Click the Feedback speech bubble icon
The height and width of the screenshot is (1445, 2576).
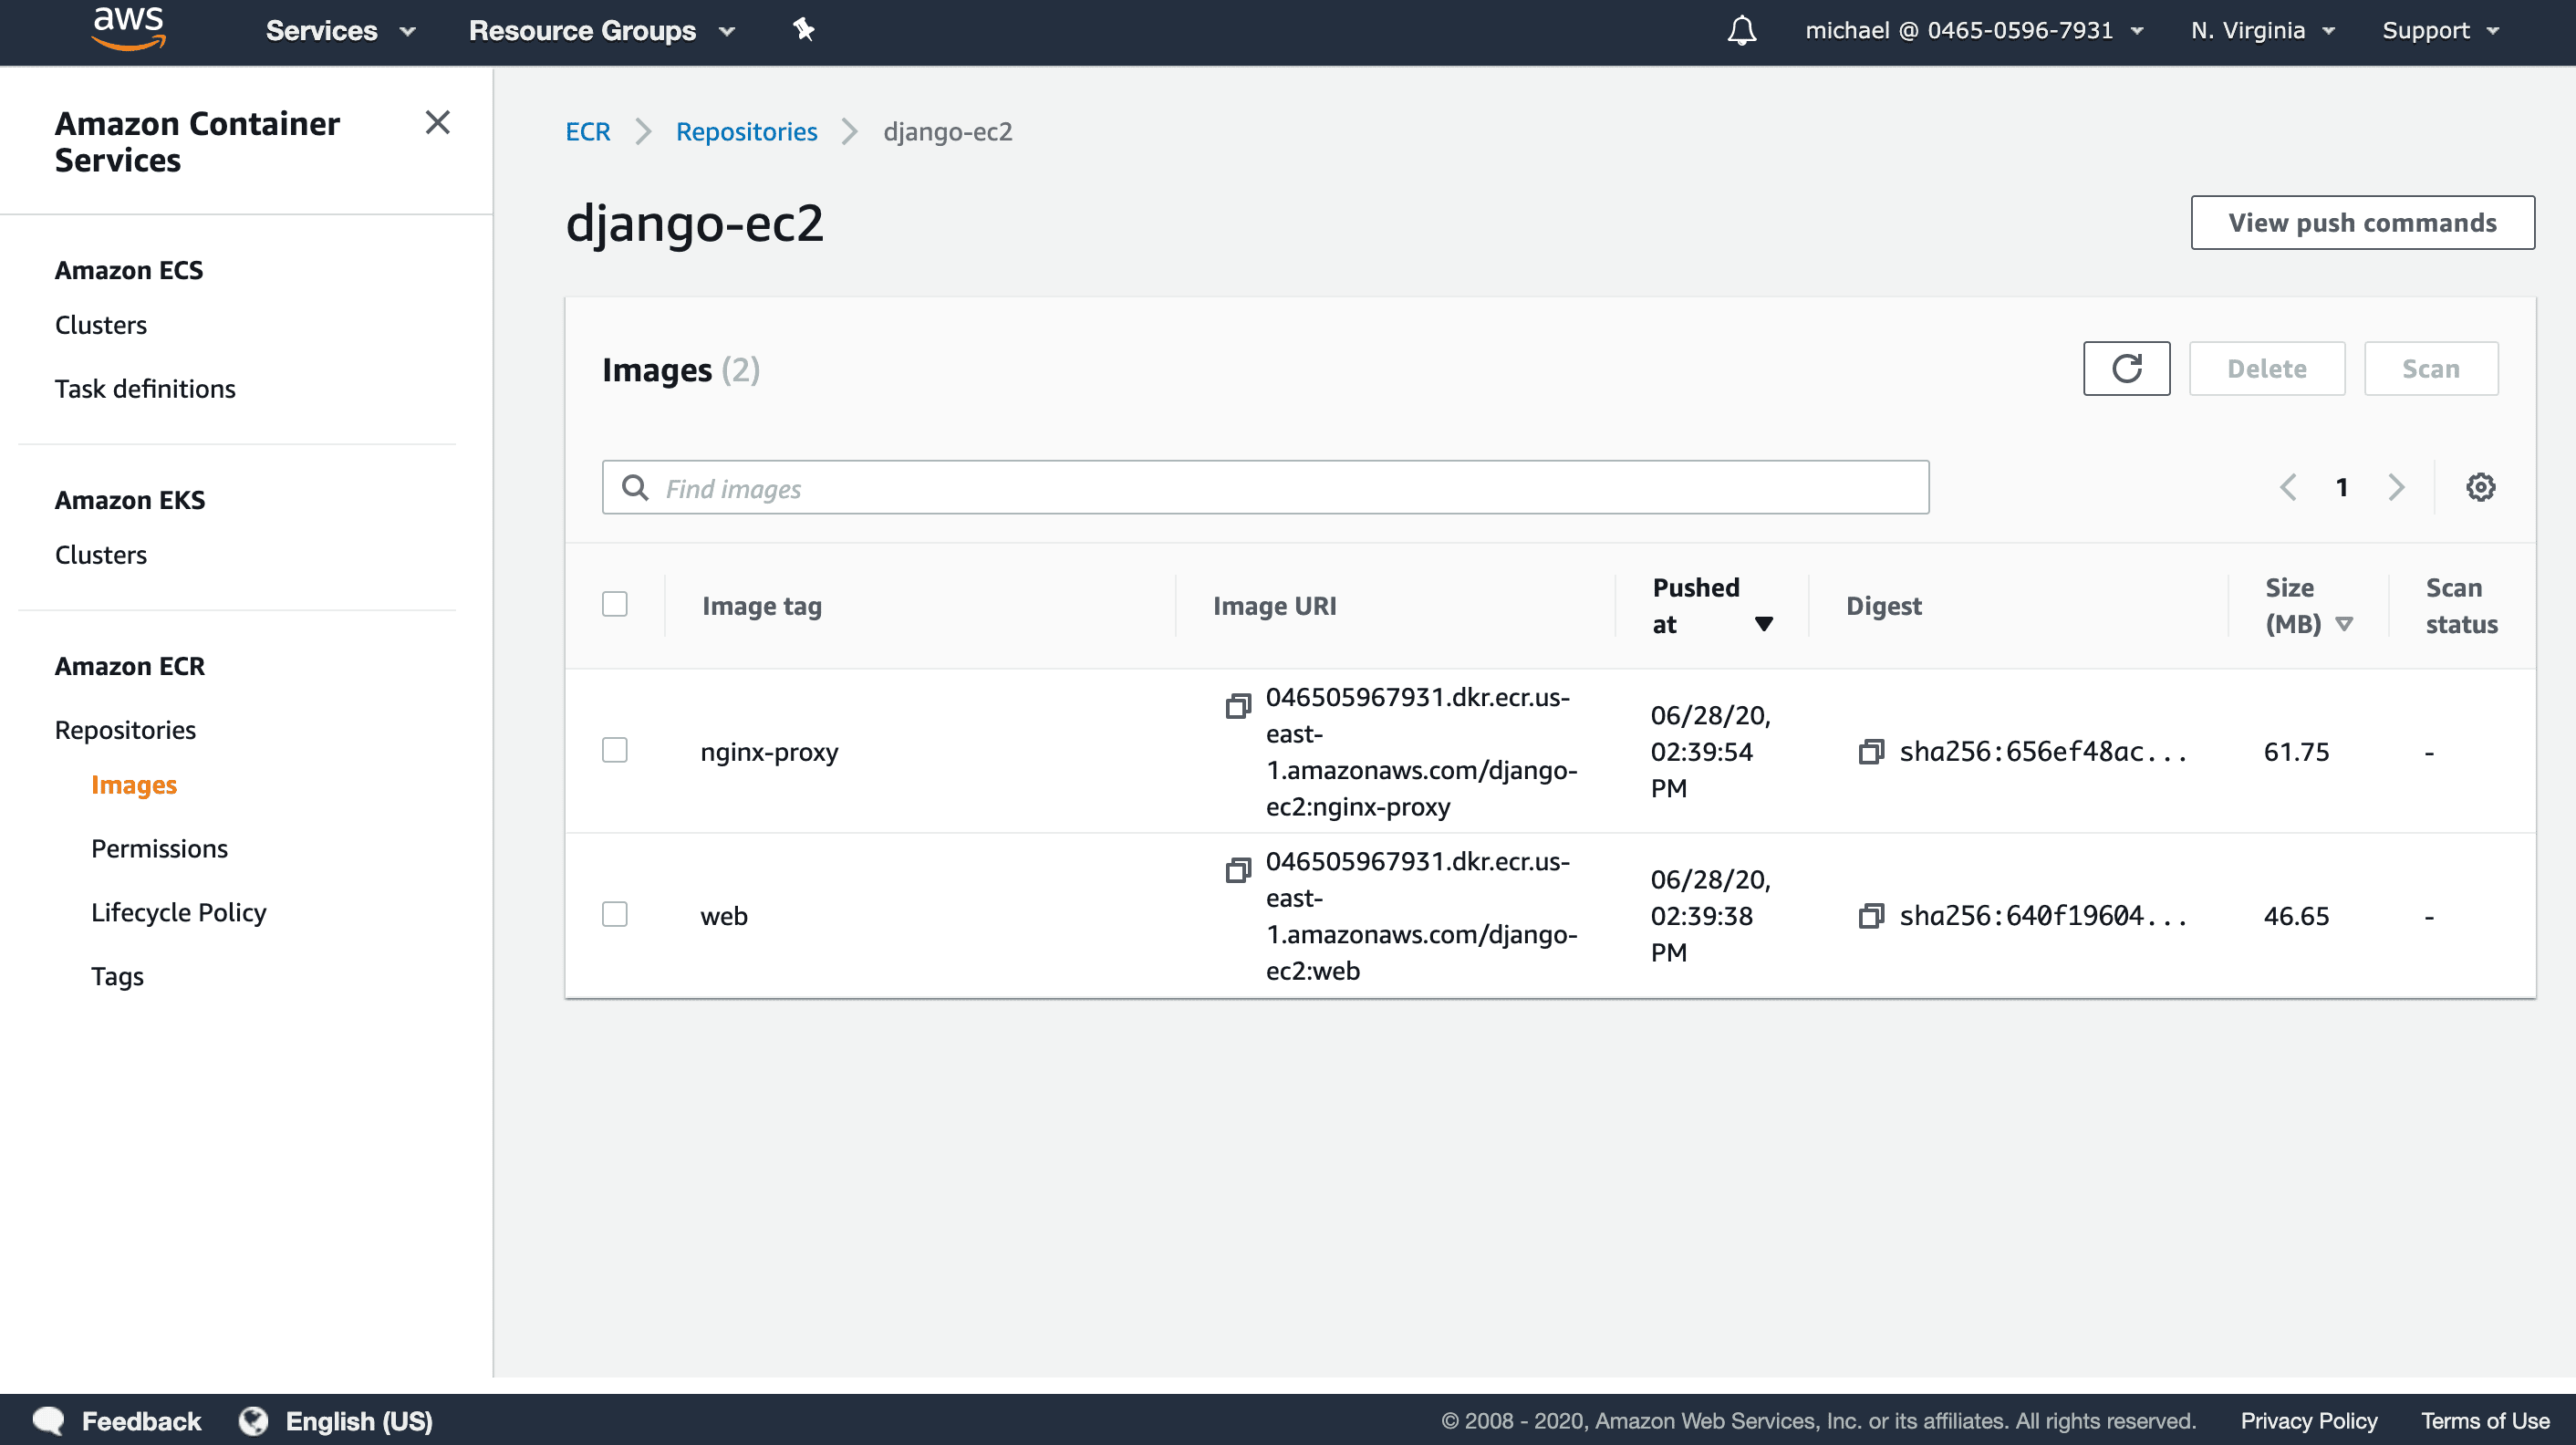[48, 1421]
